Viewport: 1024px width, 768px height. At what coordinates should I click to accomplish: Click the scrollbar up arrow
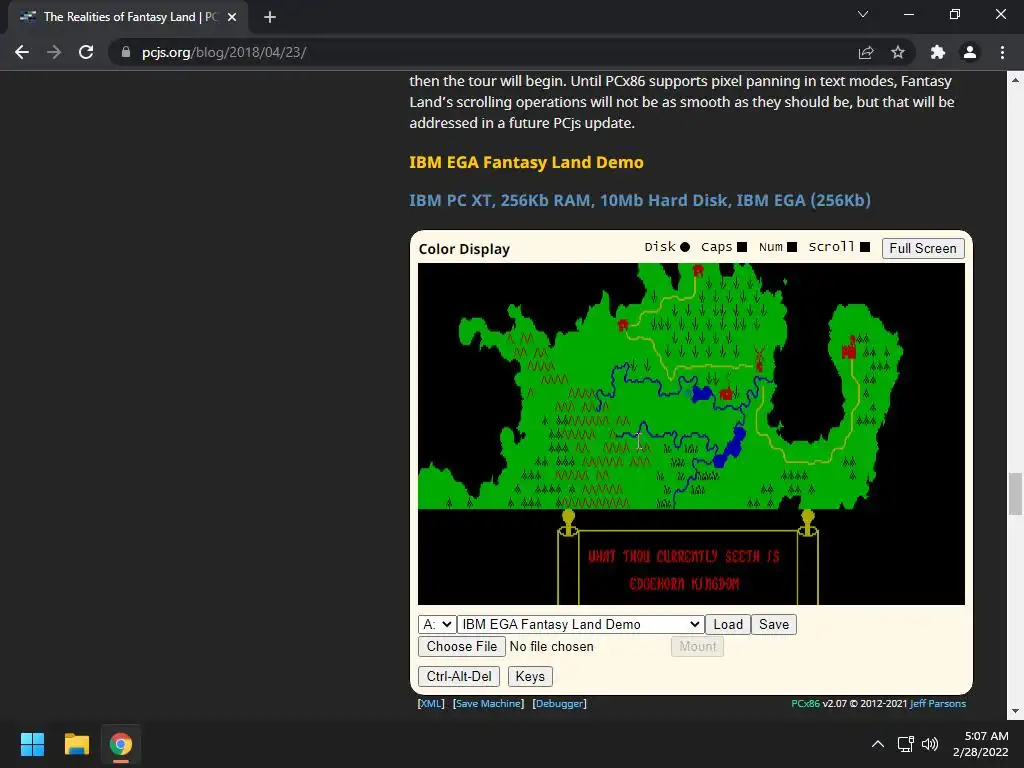(1015, 80)
